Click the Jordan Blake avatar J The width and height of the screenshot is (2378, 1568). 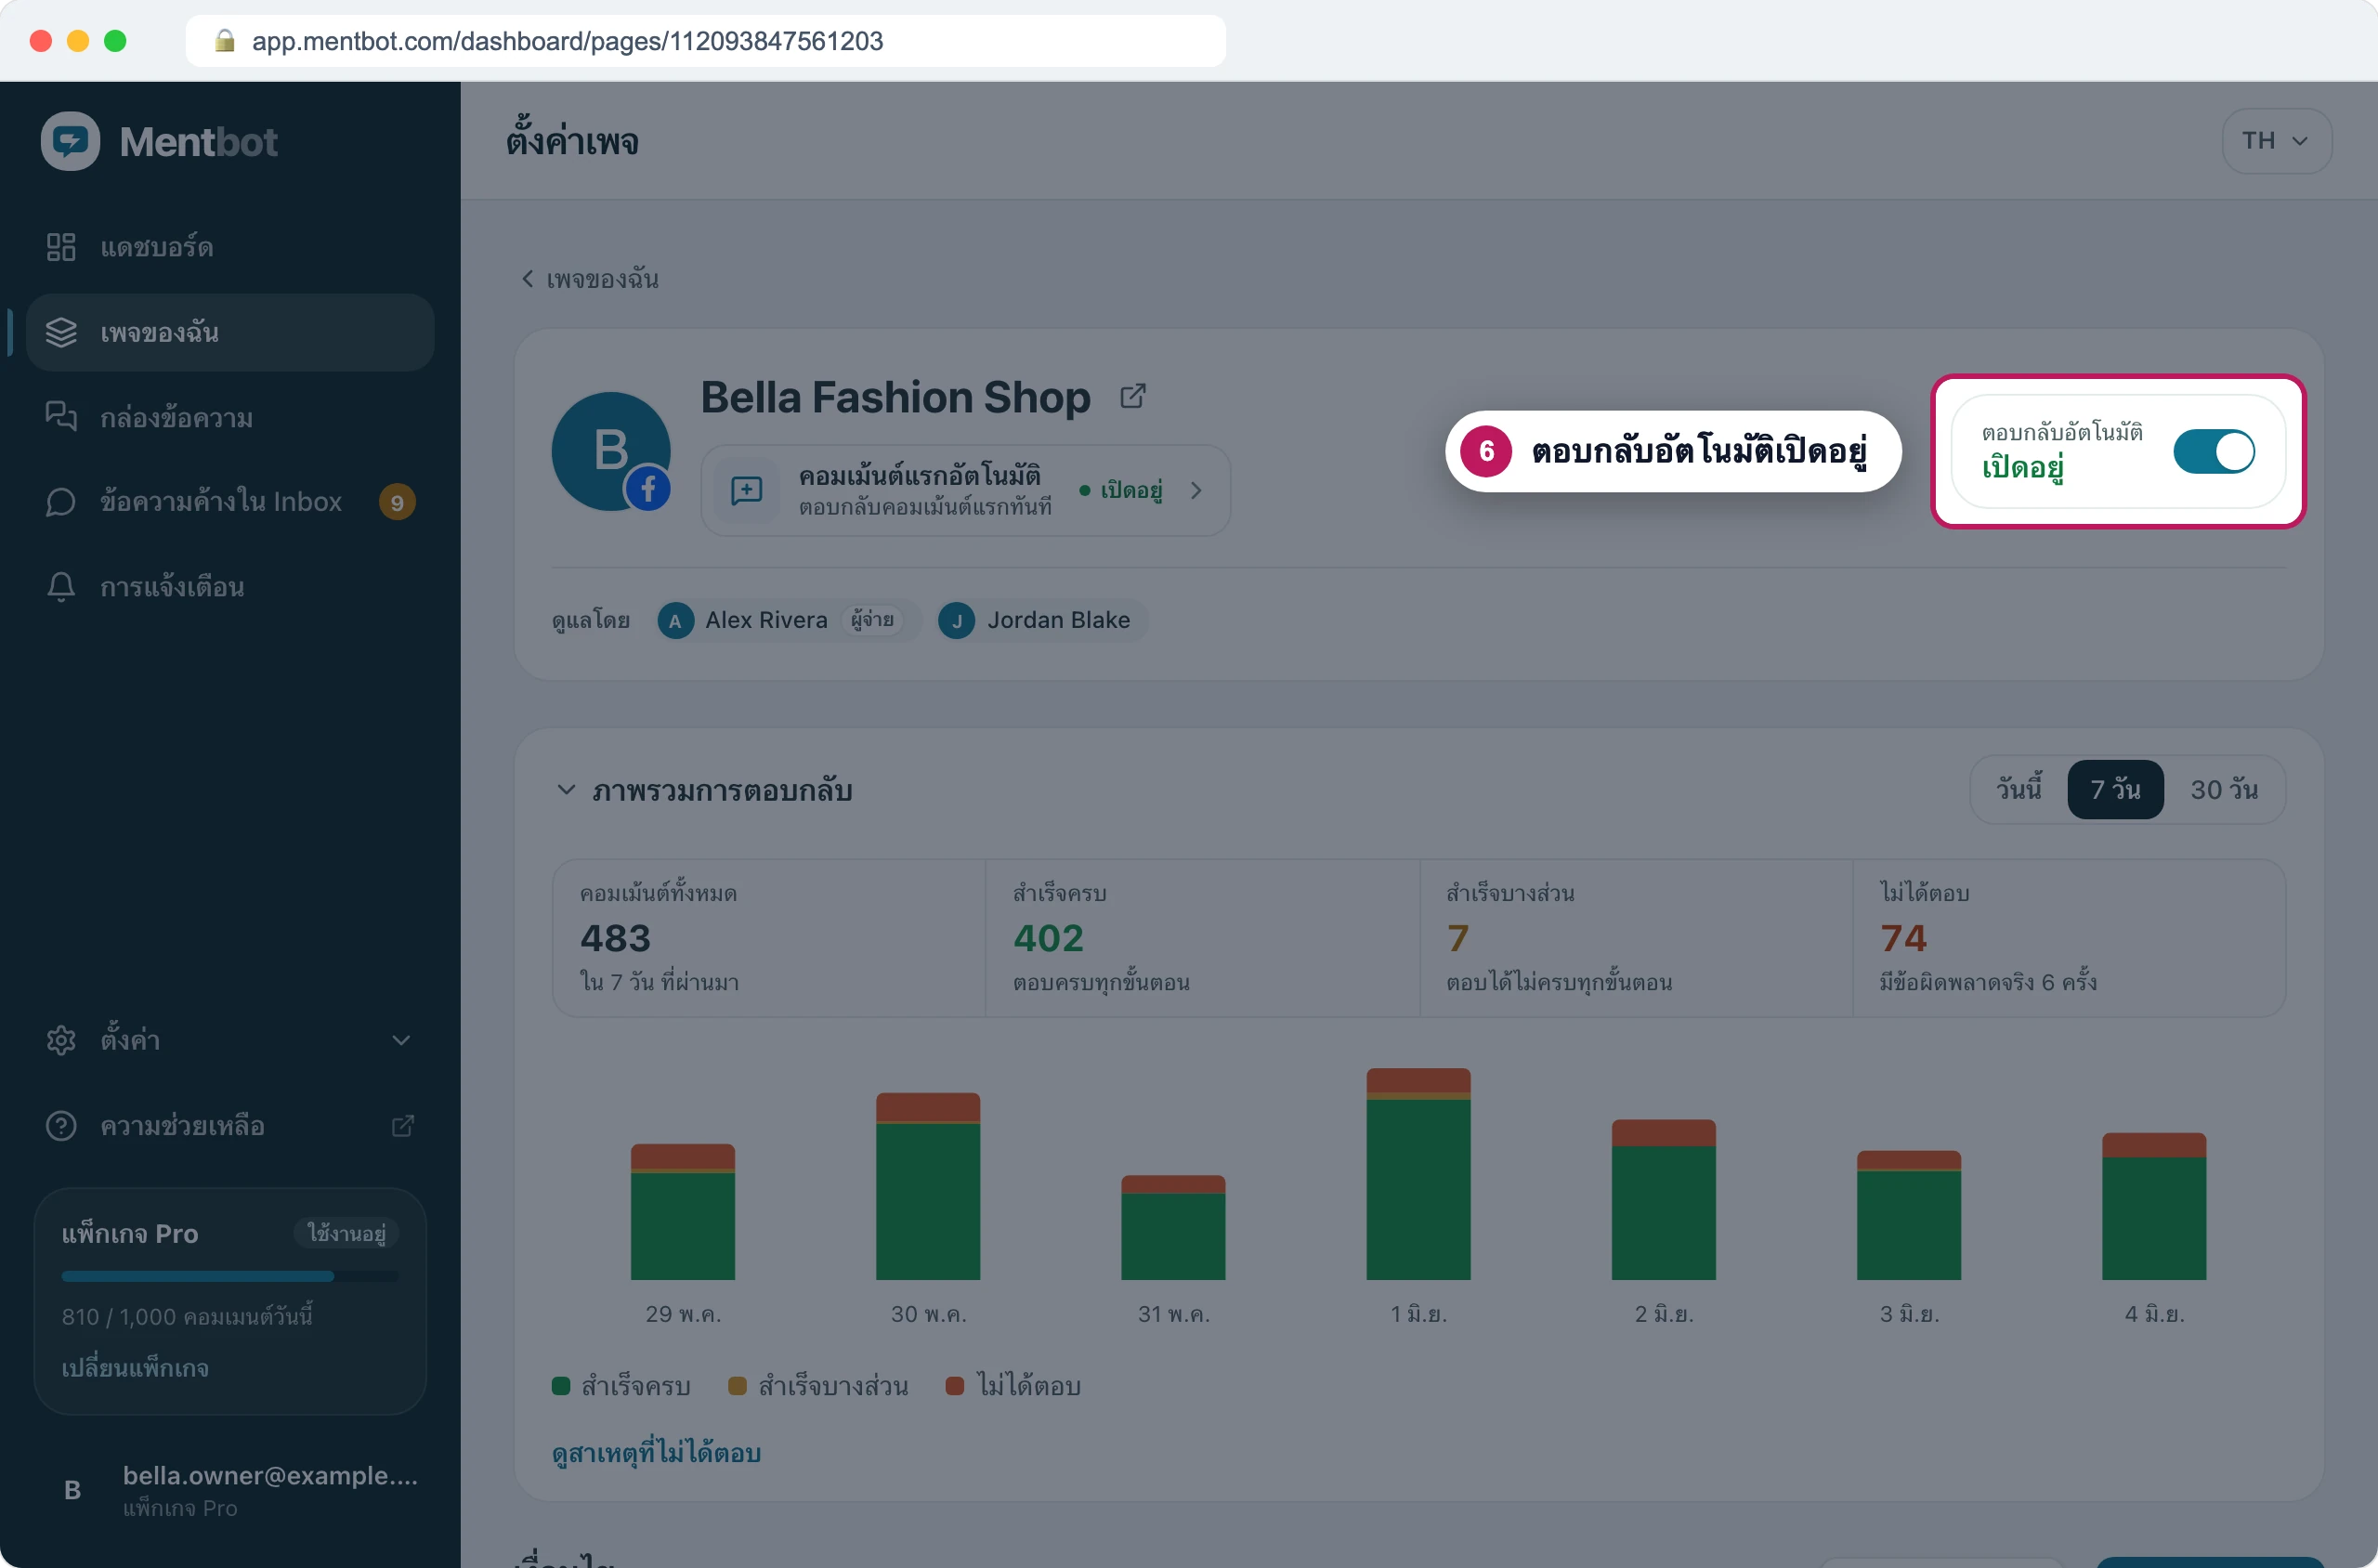click(x=956, y=621)
